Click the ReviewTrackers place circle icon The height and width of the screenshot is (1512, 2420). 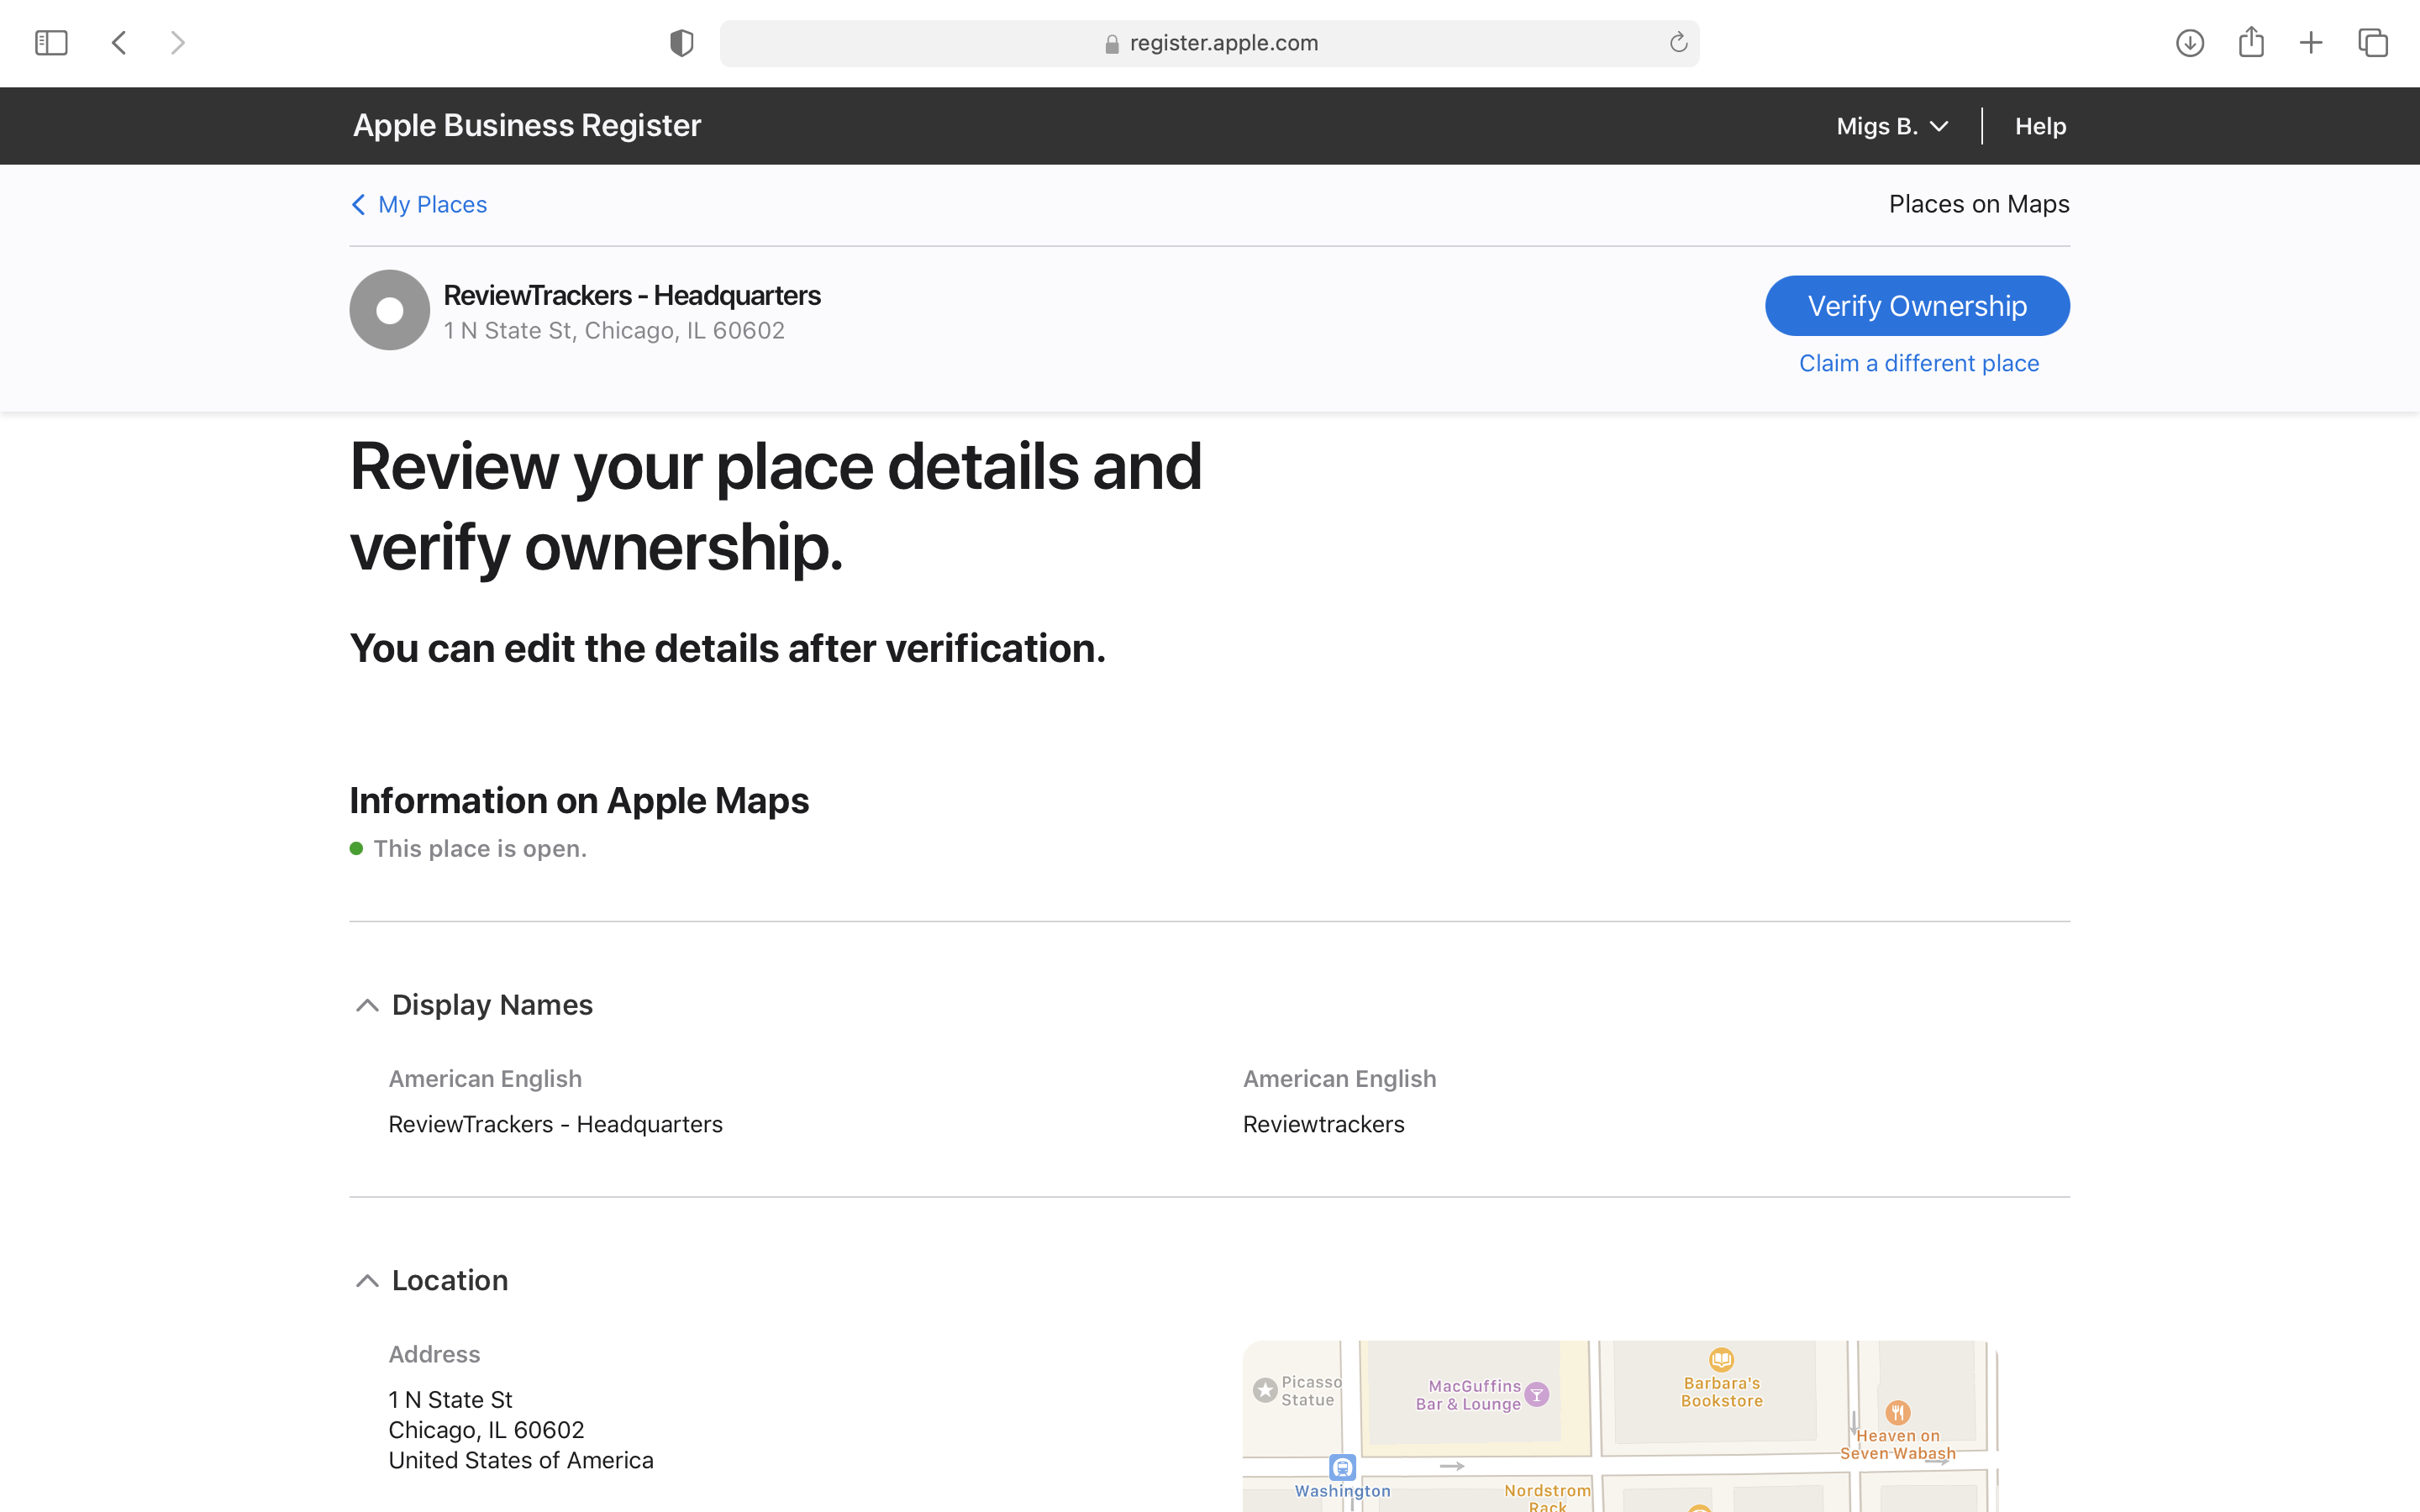tap(389, 309)
